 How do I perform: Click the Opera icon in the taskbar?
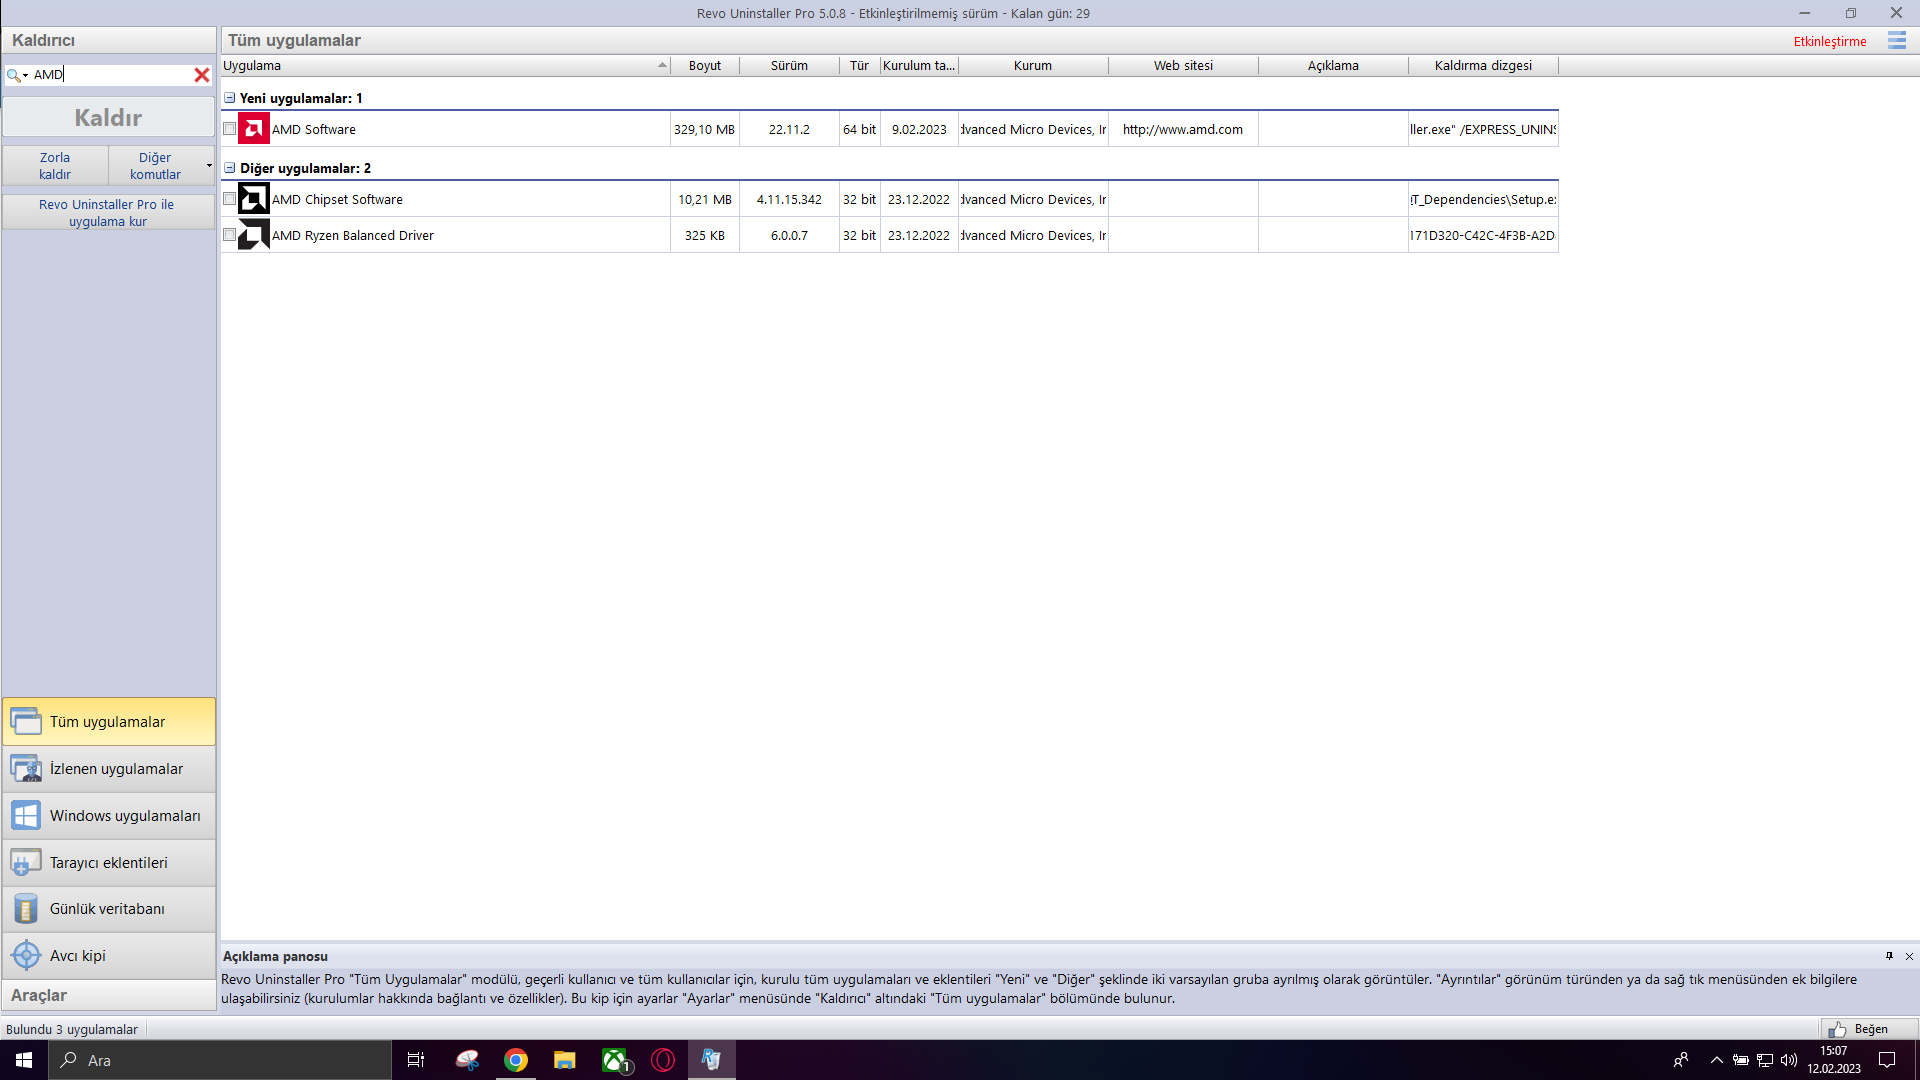click(x=663, y=1060)
